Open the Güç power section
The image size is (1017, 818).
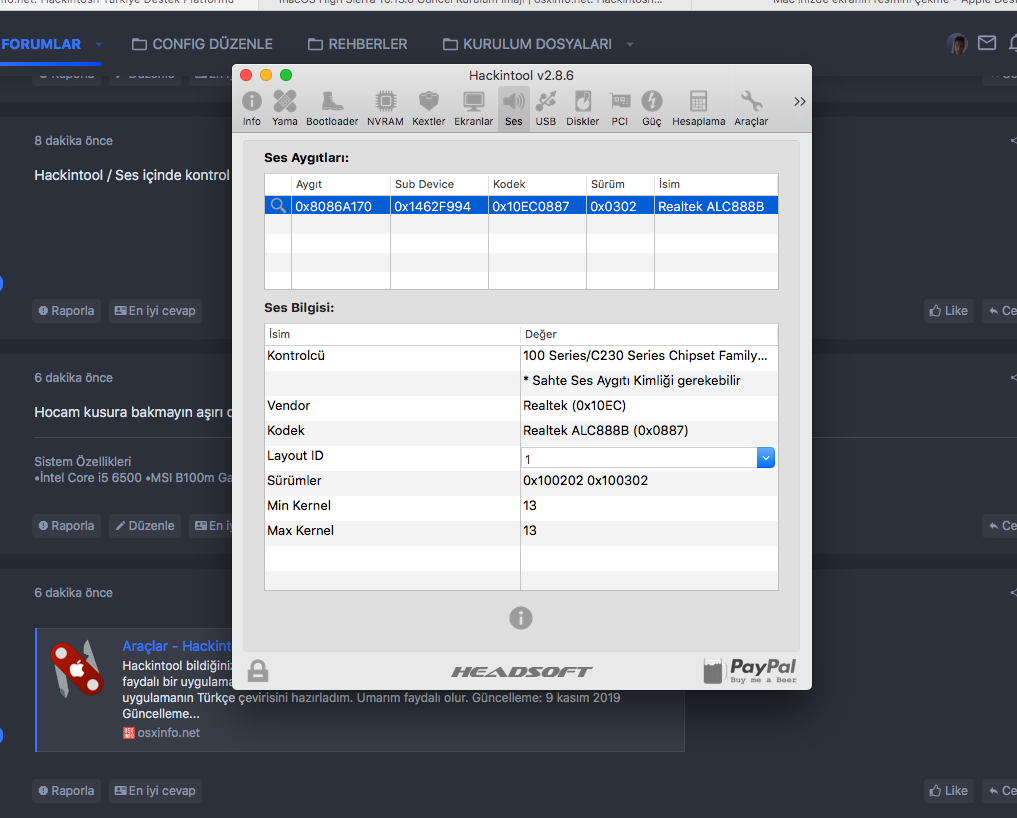[x=651, y=108]
